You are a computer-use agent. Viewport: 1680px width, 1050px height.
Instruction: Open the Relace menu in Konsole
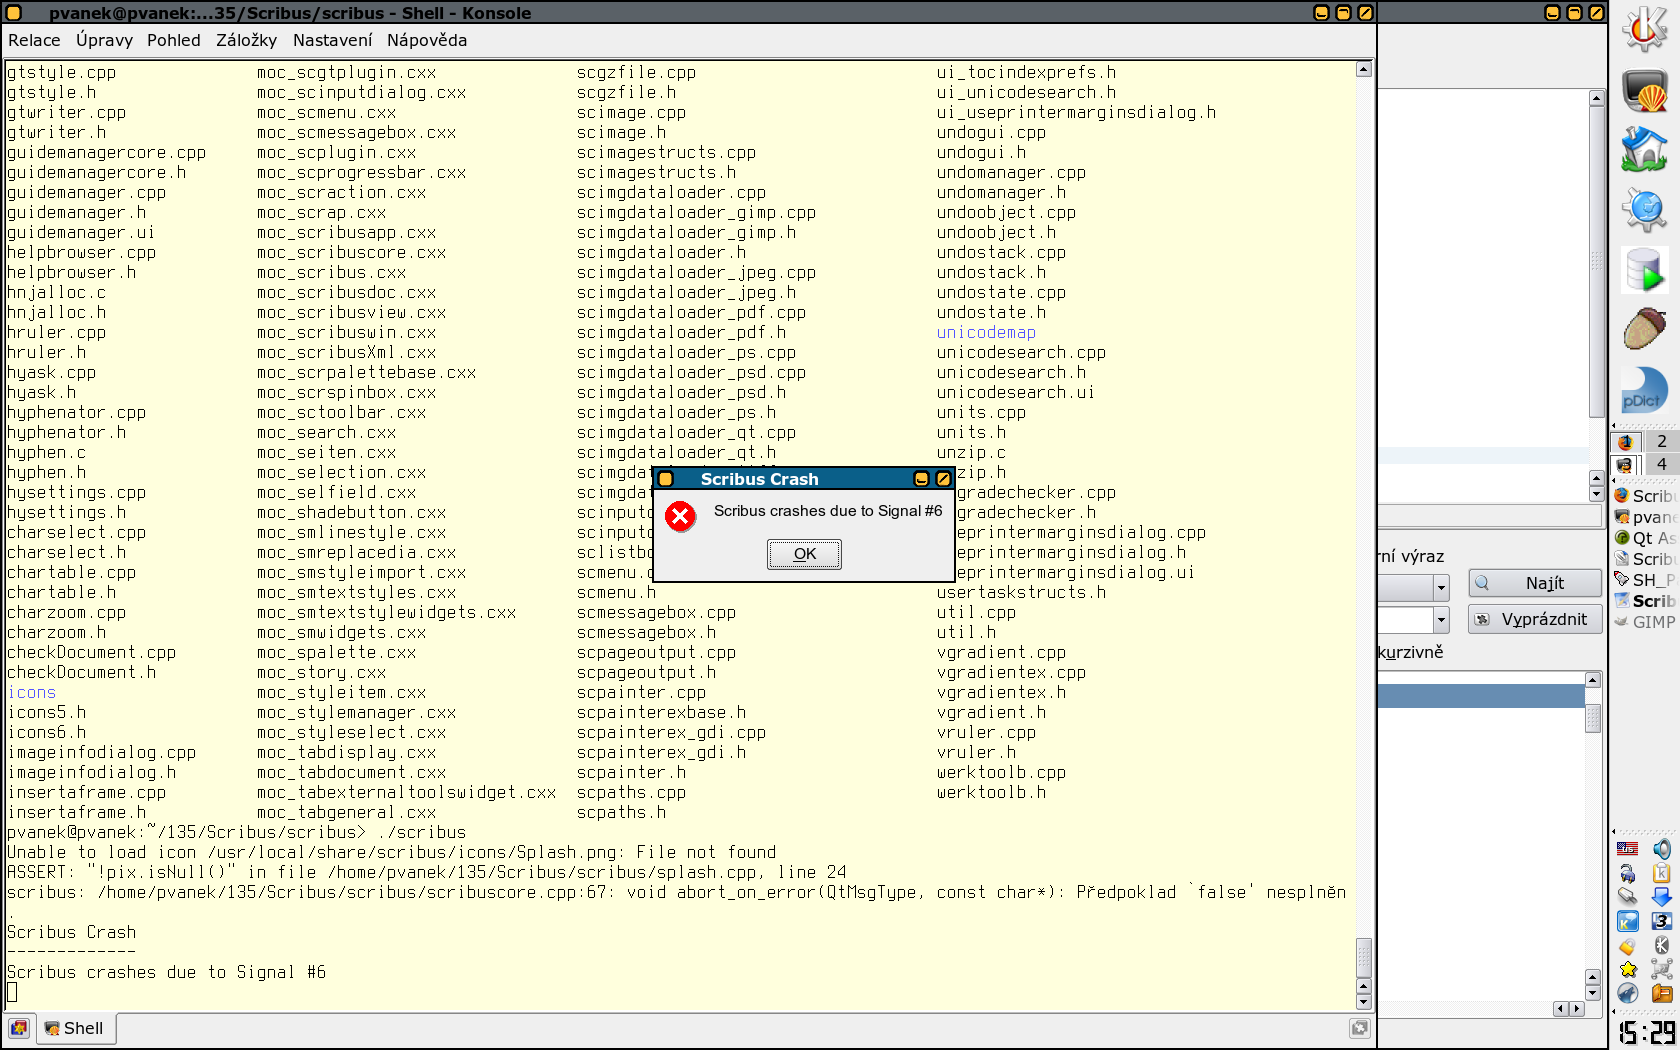pyautogui.click(x=34, y=40)
